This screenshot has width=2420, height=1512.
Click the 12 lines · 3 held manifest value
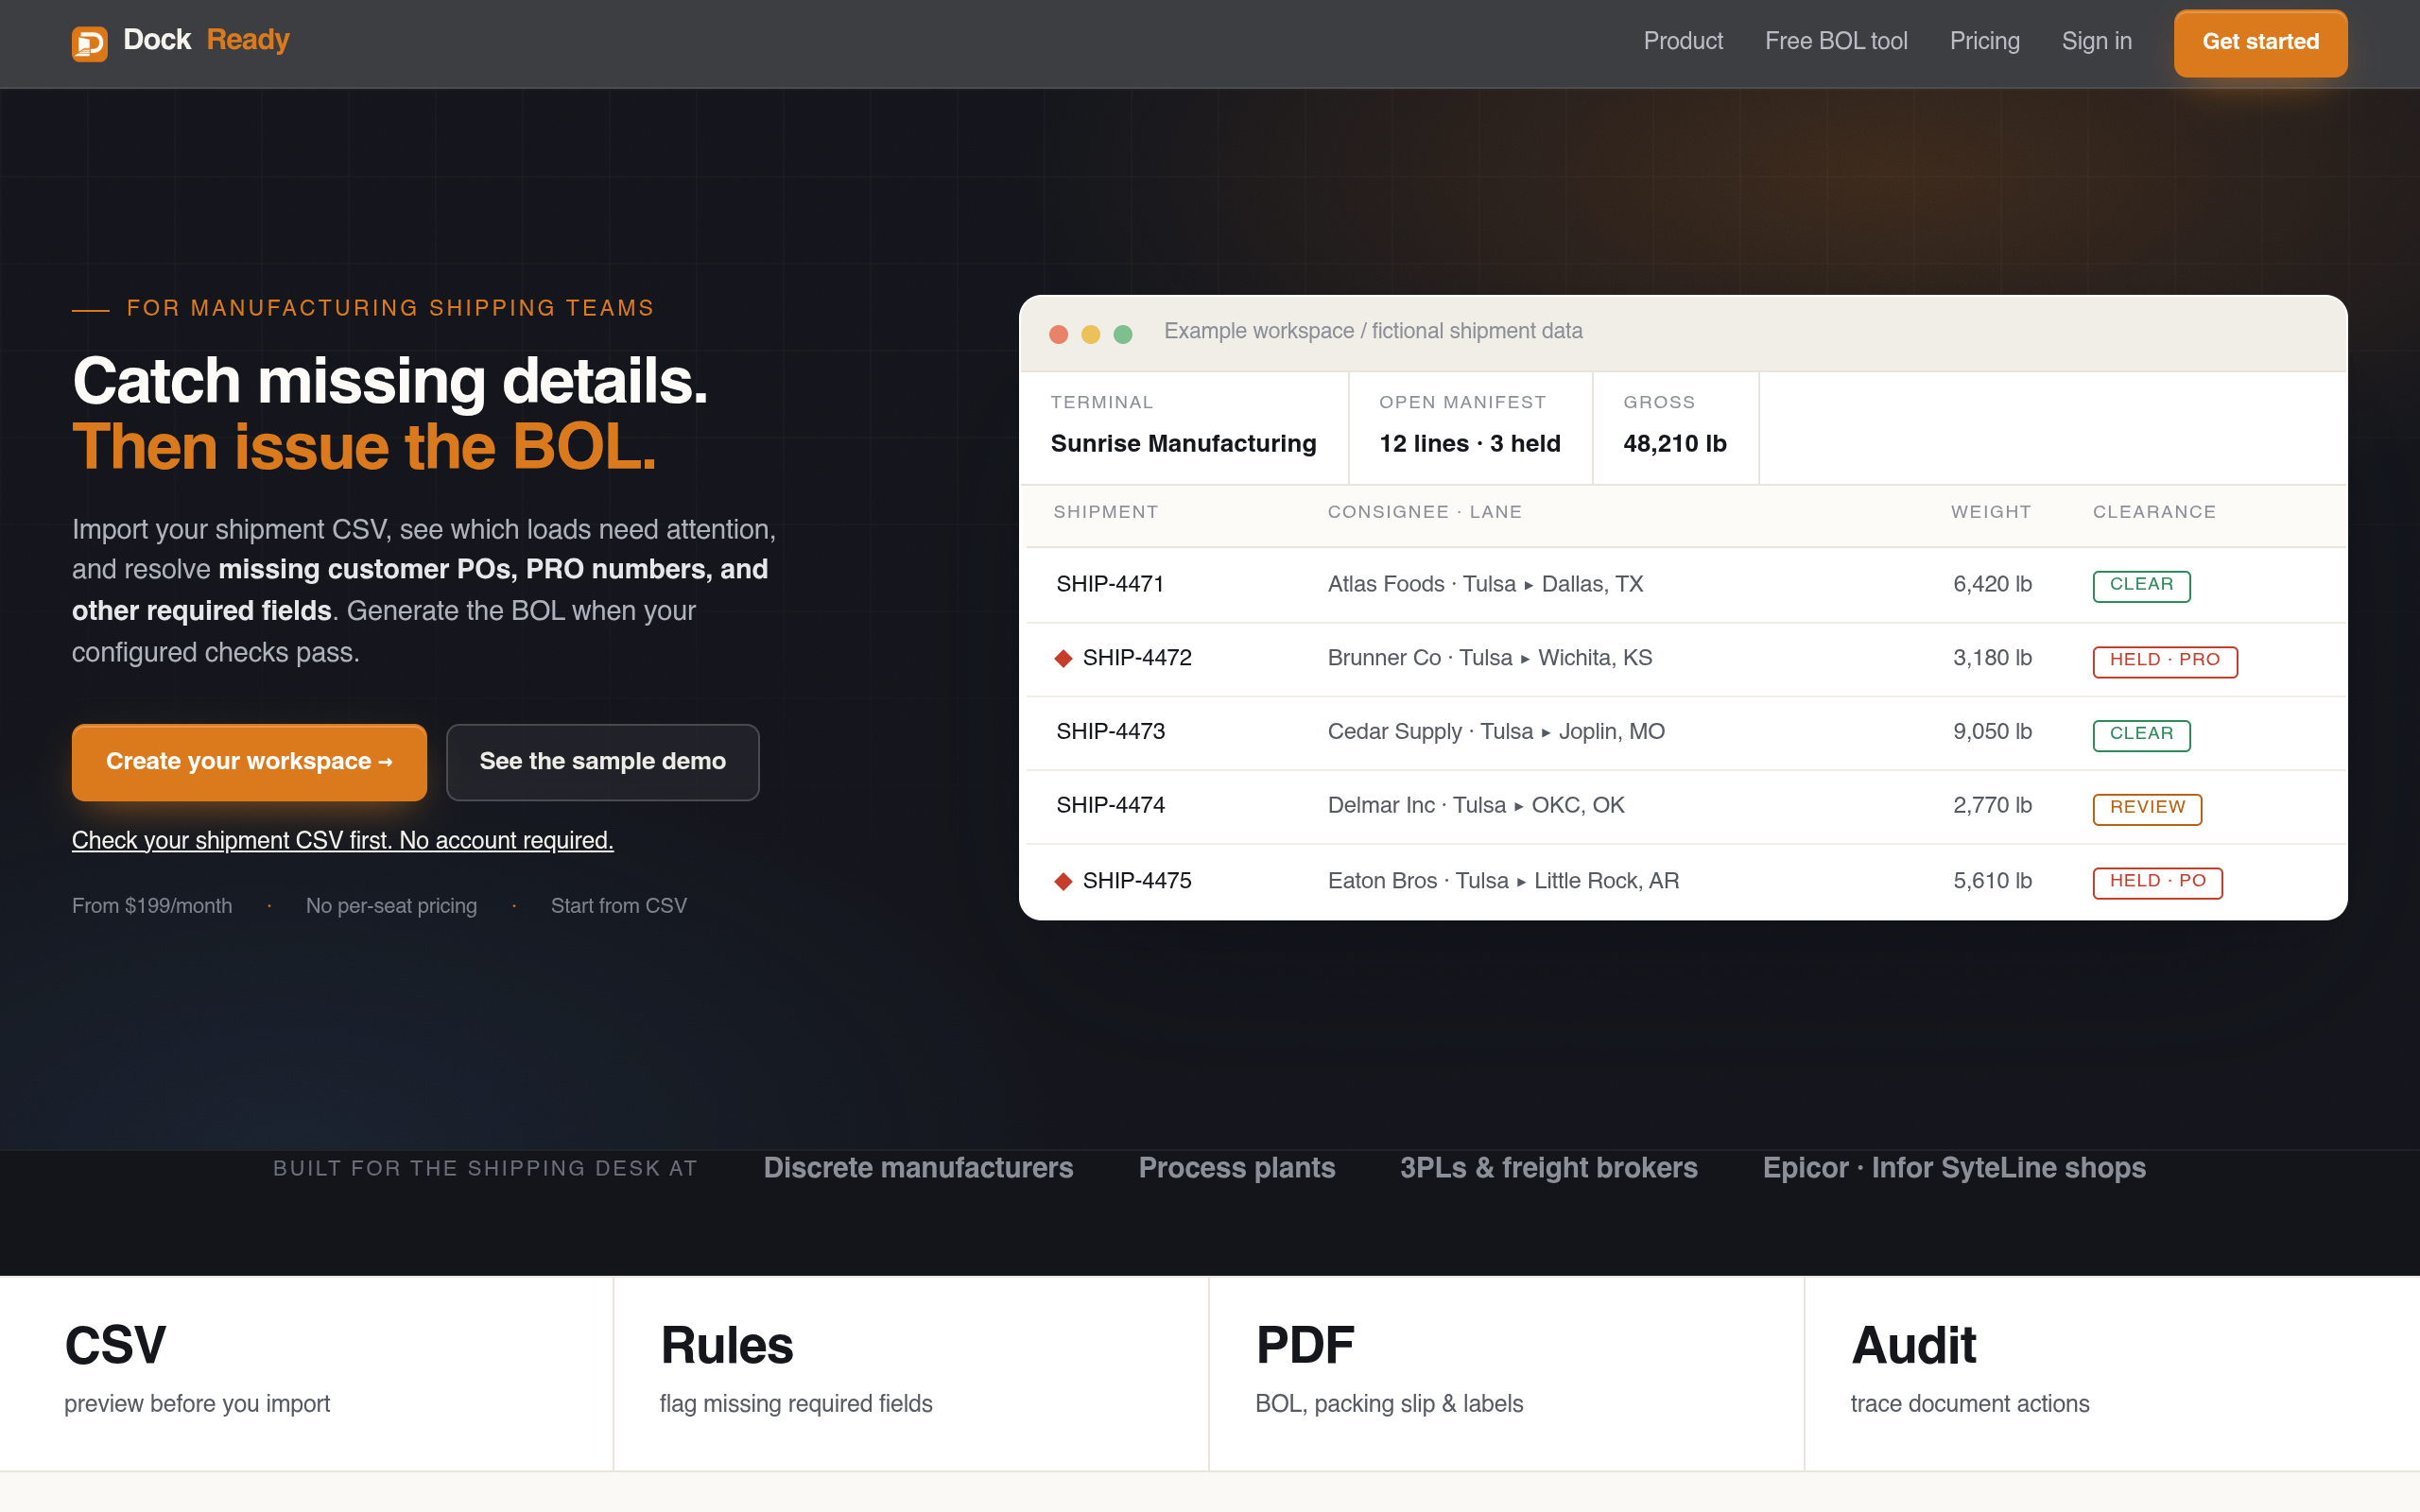(1470, 444)
